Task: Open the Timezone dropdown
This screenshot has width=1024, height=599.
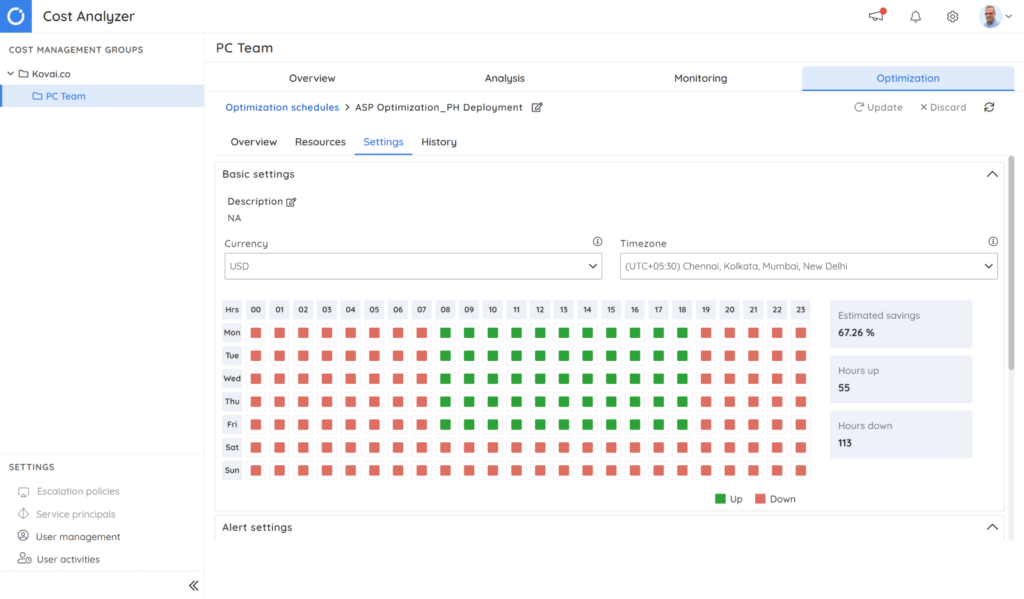Action: coord(808,266)
